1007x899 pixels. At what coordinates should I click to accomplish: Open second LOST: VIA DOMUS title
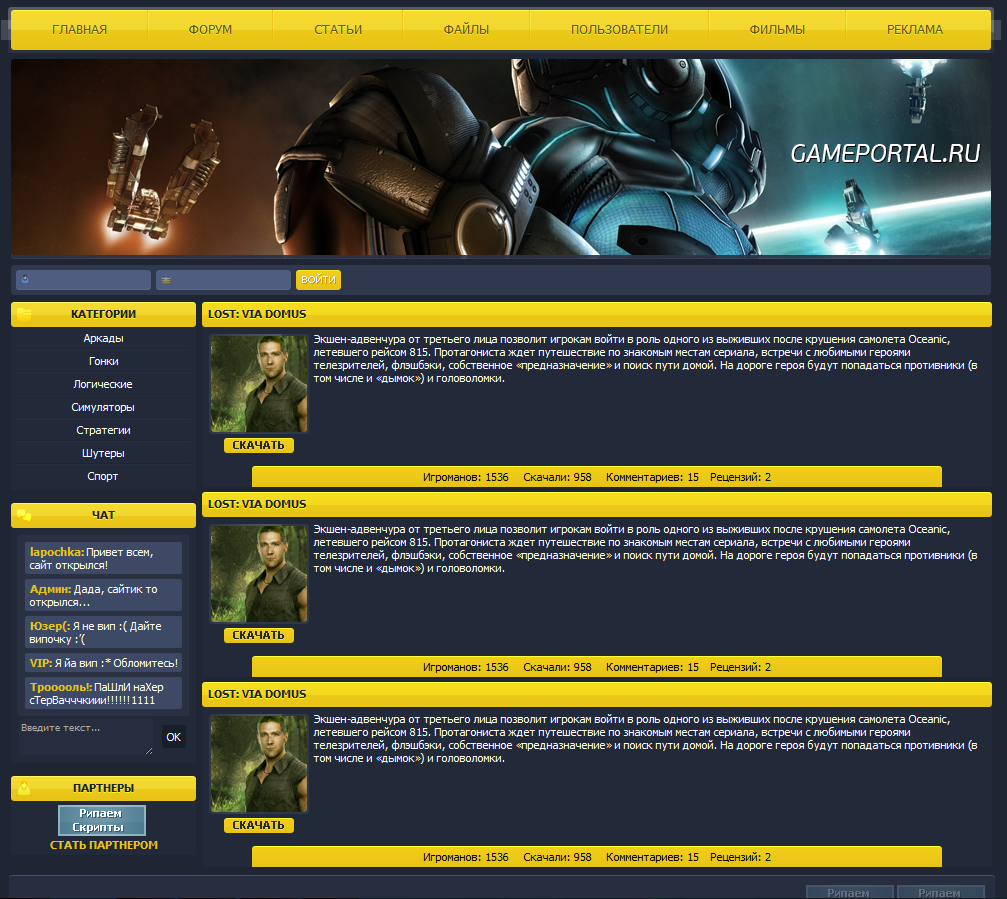[x=257, y=504]
